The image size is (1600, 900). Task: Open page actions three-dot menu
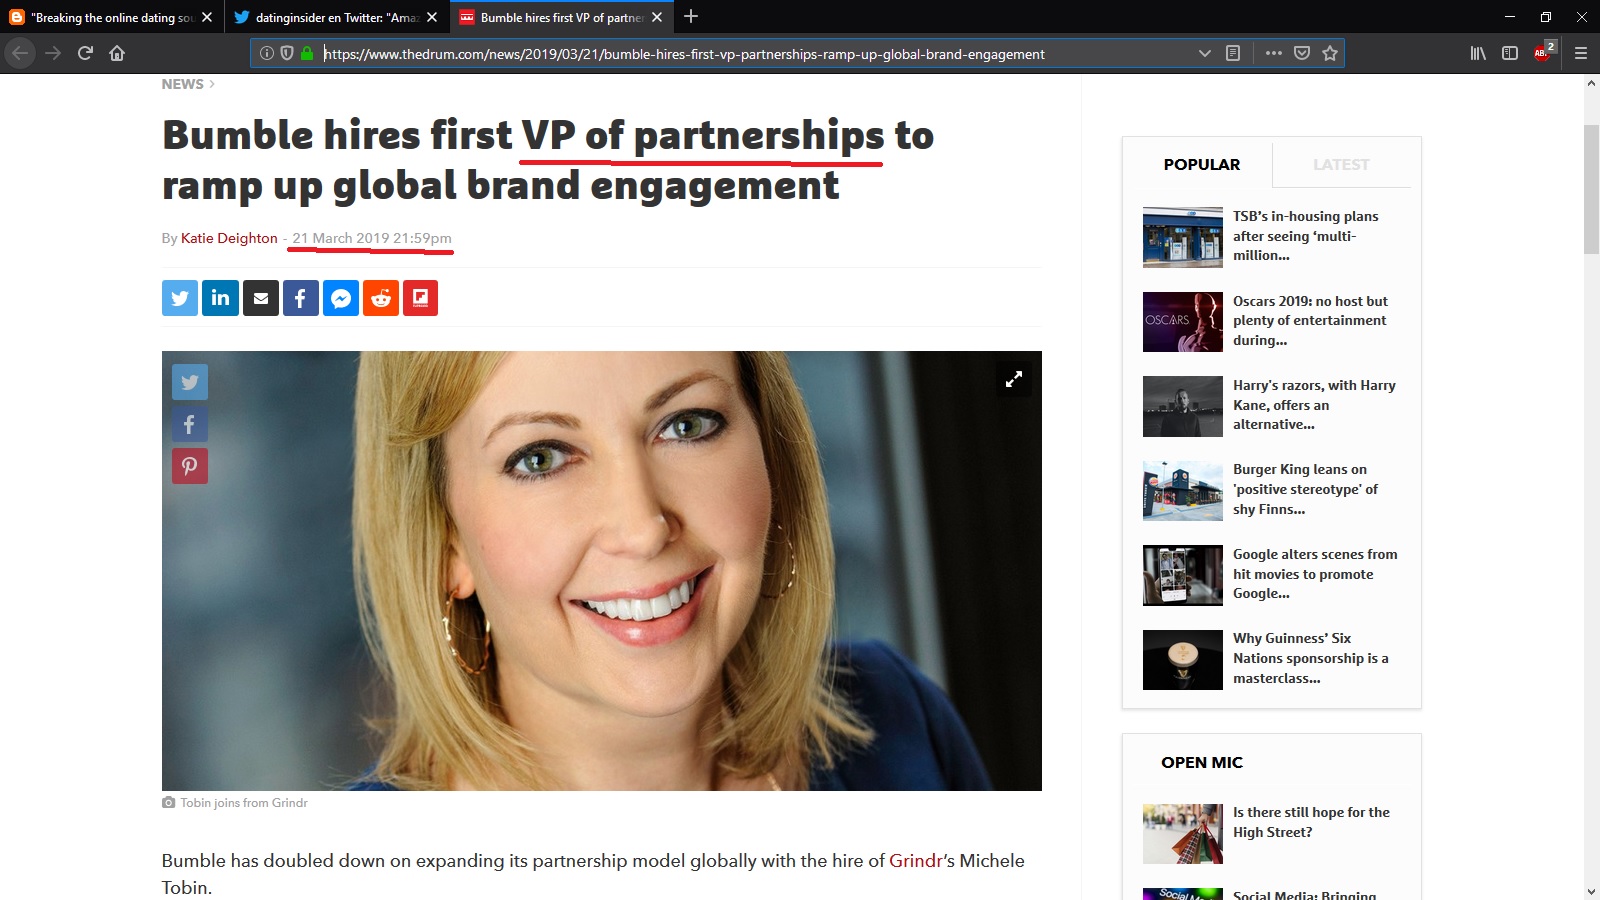[x=1273, y=53]
